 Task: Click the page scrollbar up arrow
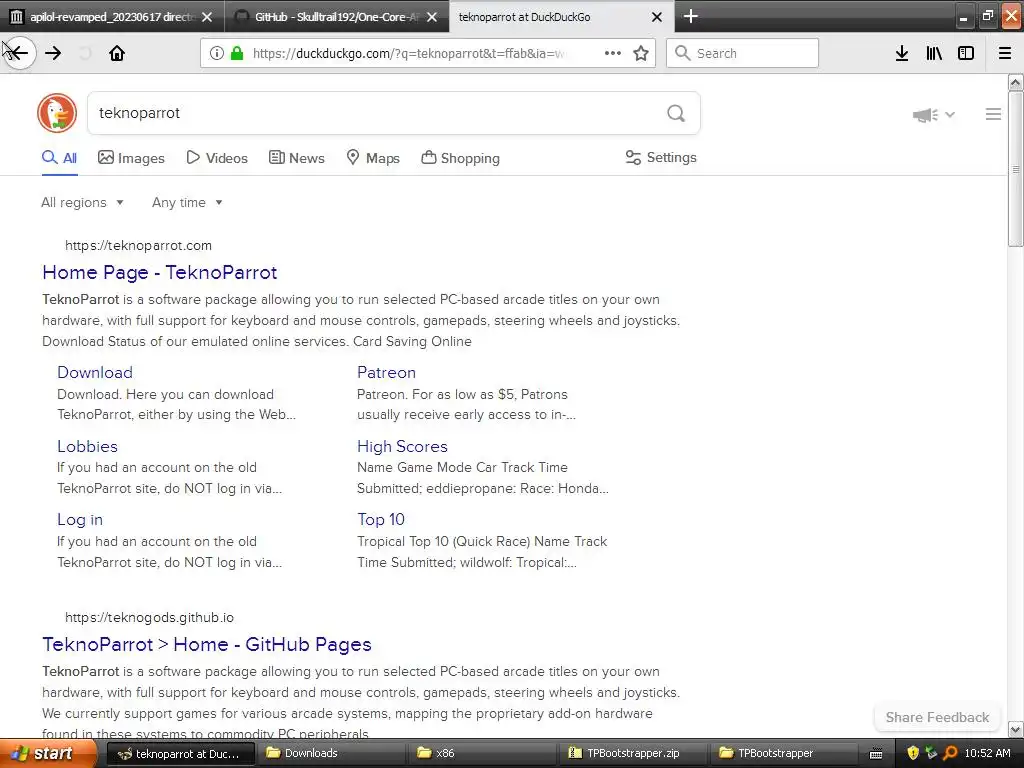(x=1015, y=82)
